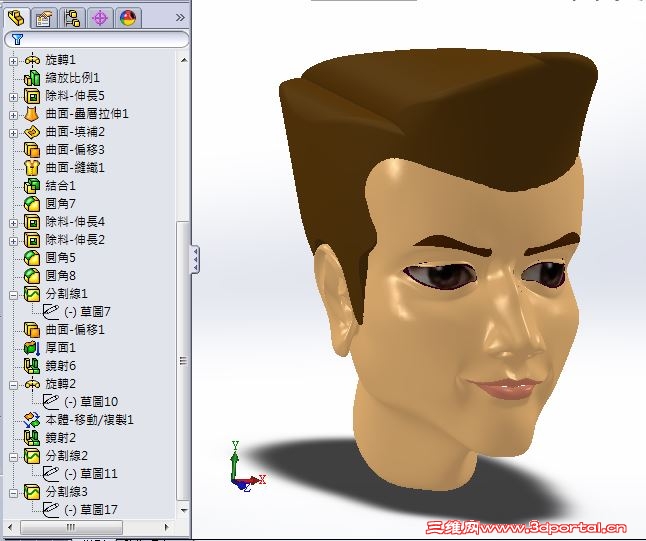Collapse the 分割線1 node
Screen dimensions: 646x541
pyautogui.click(x=13, y=295)
